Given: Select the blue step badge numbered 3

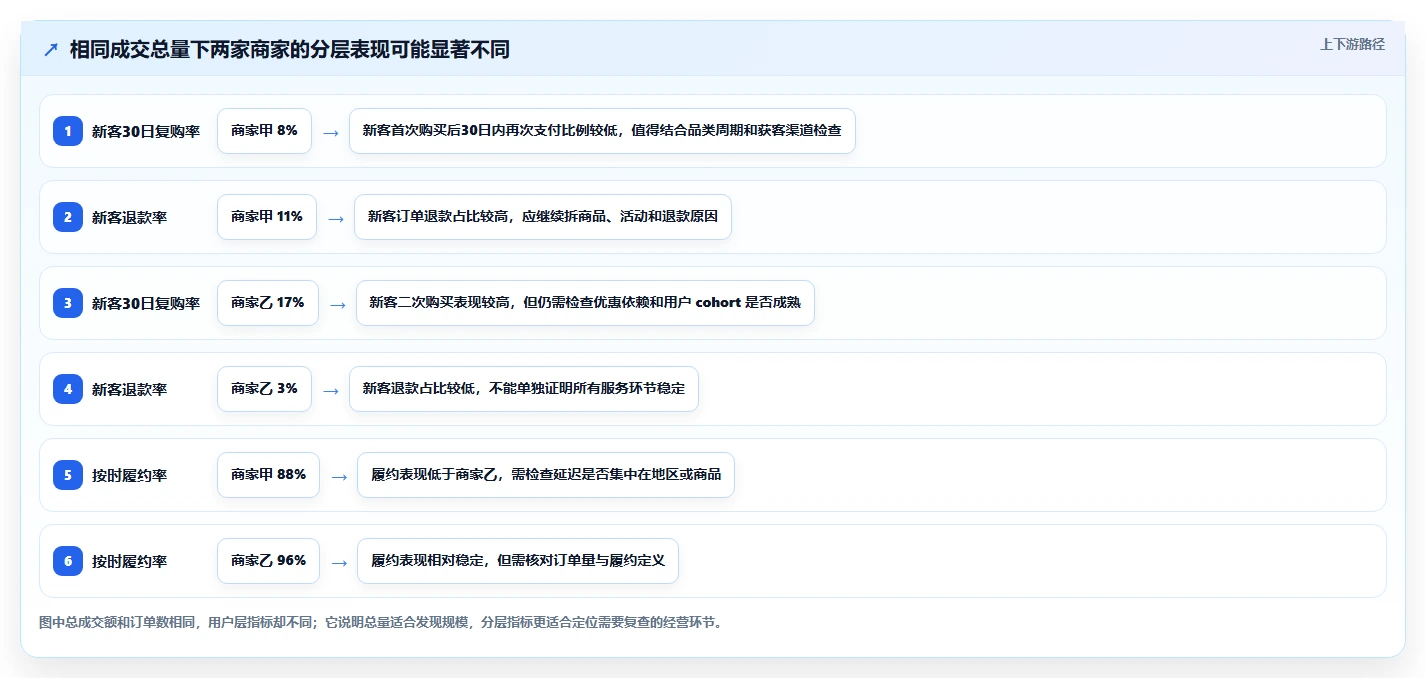Looking at the screenshot, I should pyautogui.click(x=68, y=303).
